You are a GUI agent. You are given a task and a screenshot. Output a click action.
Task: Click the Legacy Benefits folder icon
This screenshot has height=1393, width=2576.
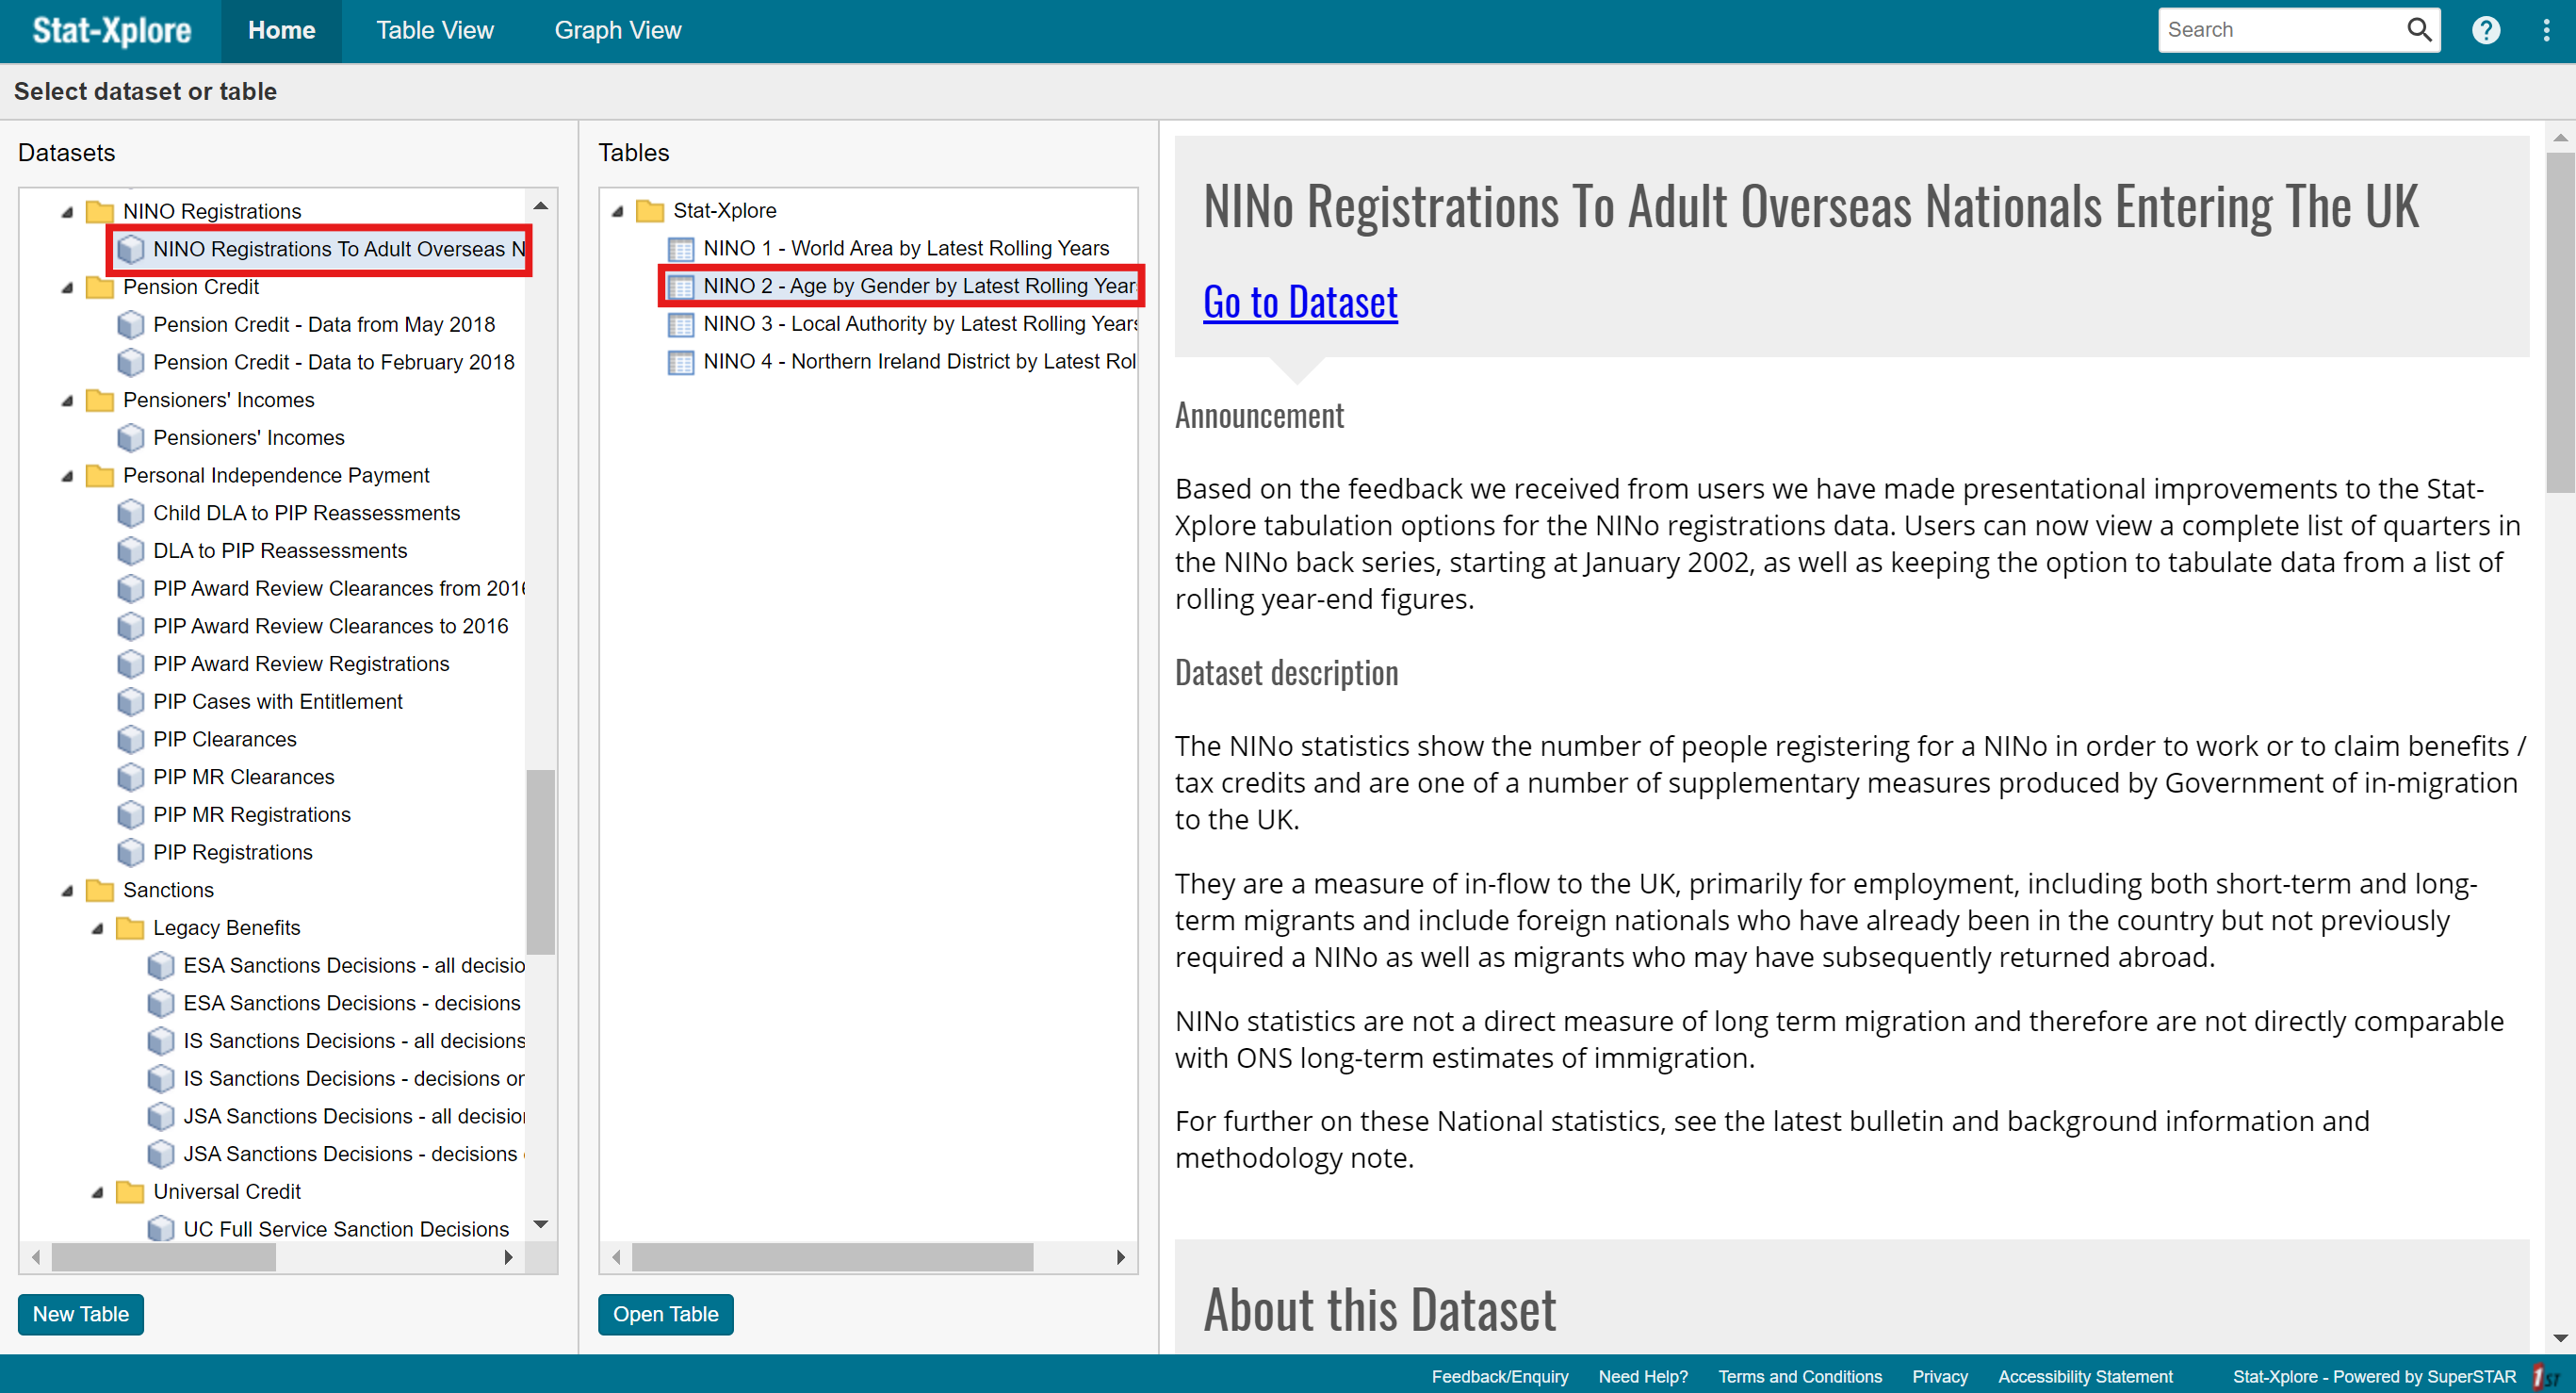coord(130,928)
